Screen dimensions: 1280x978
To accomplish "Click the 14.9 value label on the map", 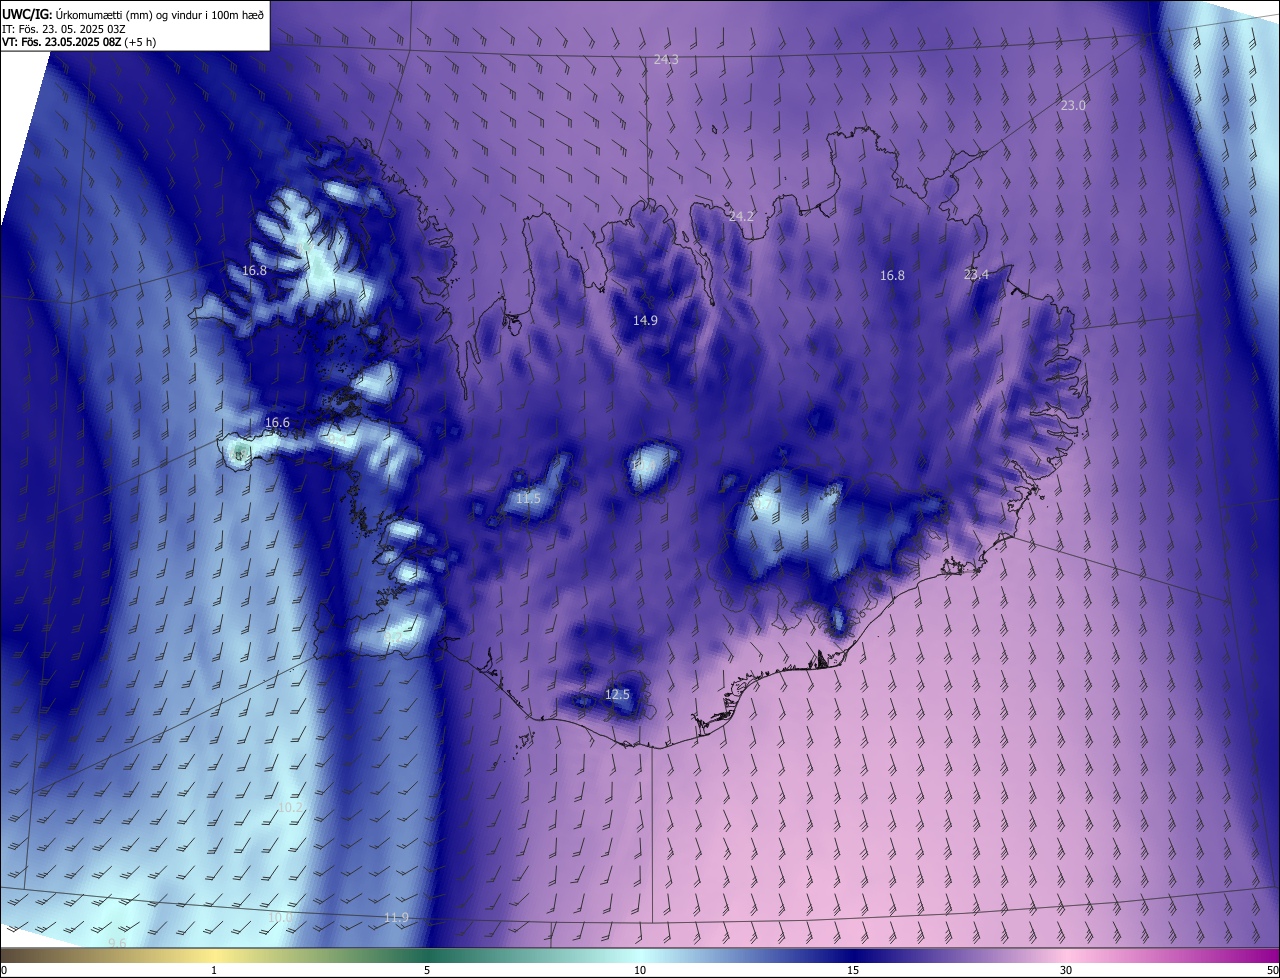I will click(x=645, y=321).
